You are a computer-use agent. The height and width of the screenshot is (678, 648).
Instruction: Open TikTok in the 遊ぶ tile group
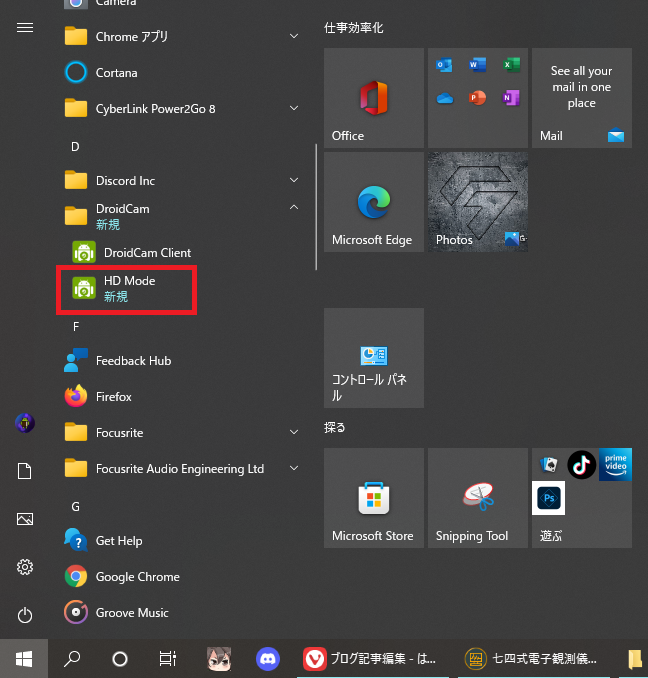[x=581, y=465]
